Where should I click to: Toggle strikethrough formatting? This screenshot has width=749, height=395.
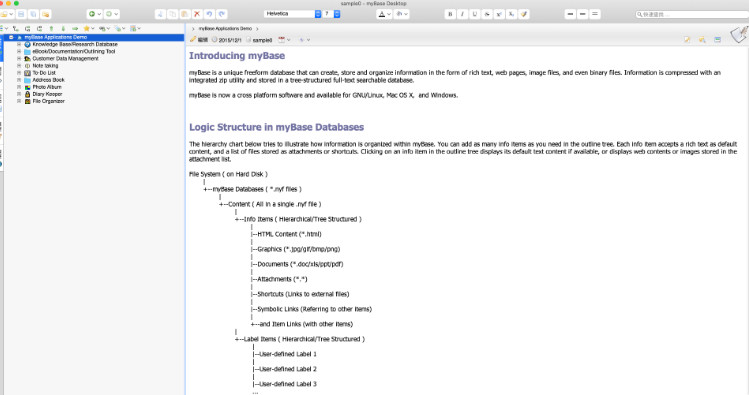click(487, 14)
